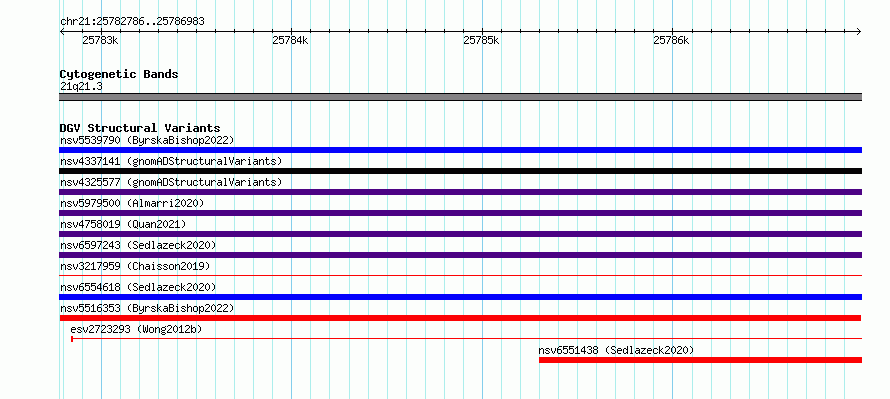
Task: Select the red nsv5516353 variant bar
Action: click(460, 318)
